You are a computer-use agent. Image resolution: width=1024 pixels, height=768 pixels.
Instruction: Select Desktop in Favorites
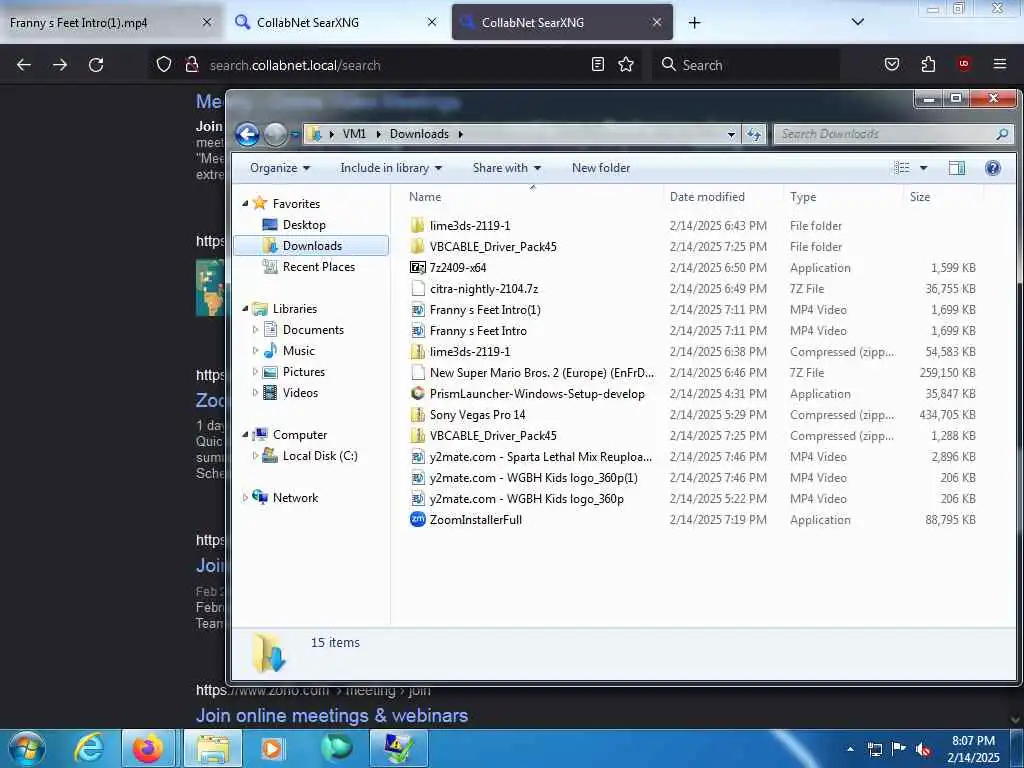point(304,225)
